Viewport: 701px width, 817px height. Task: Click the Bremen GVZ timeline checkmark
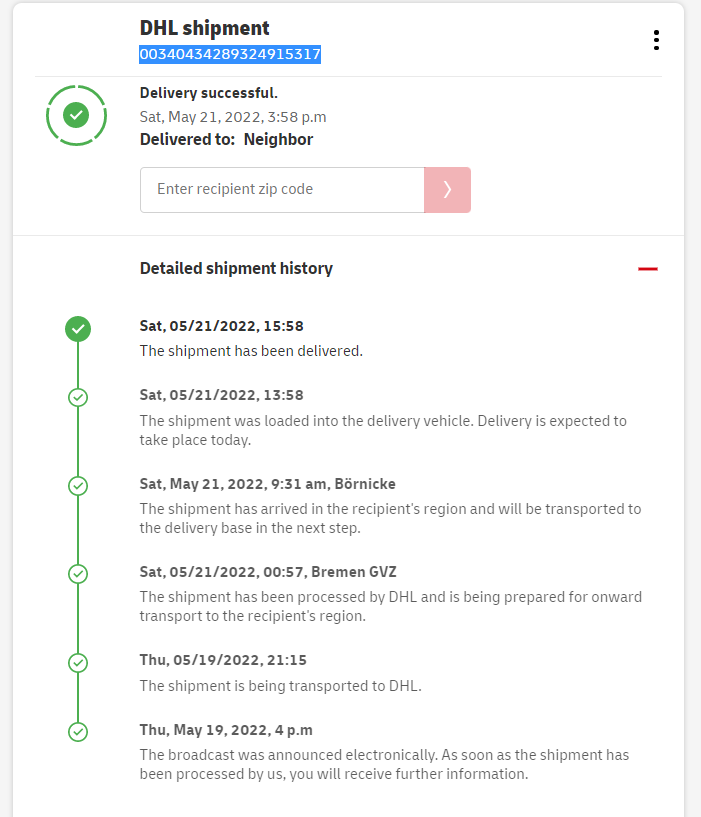78,574
